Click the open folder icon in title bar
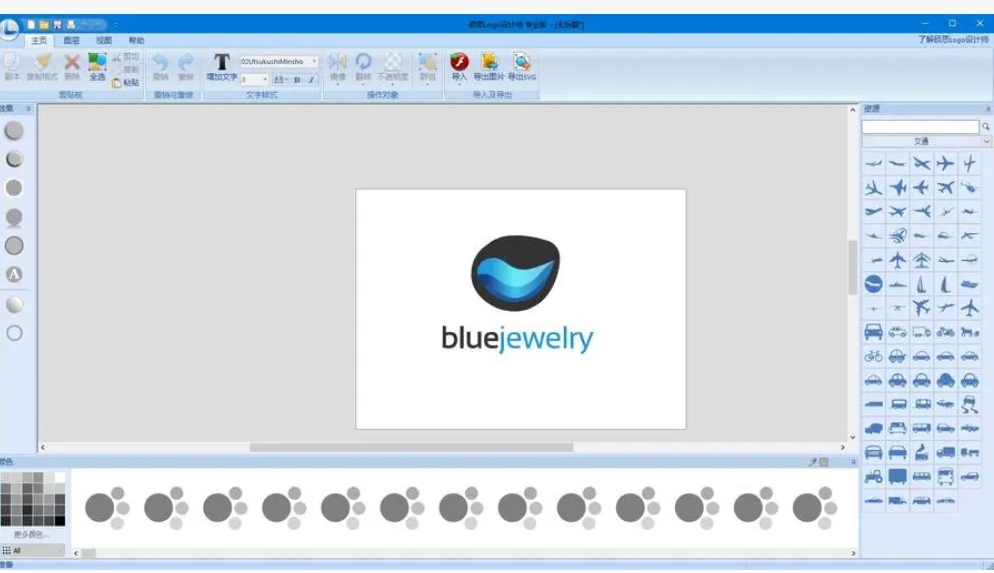The width and height of the screenshot is (994, 573). pyautogui.click(x=44, y=25)
